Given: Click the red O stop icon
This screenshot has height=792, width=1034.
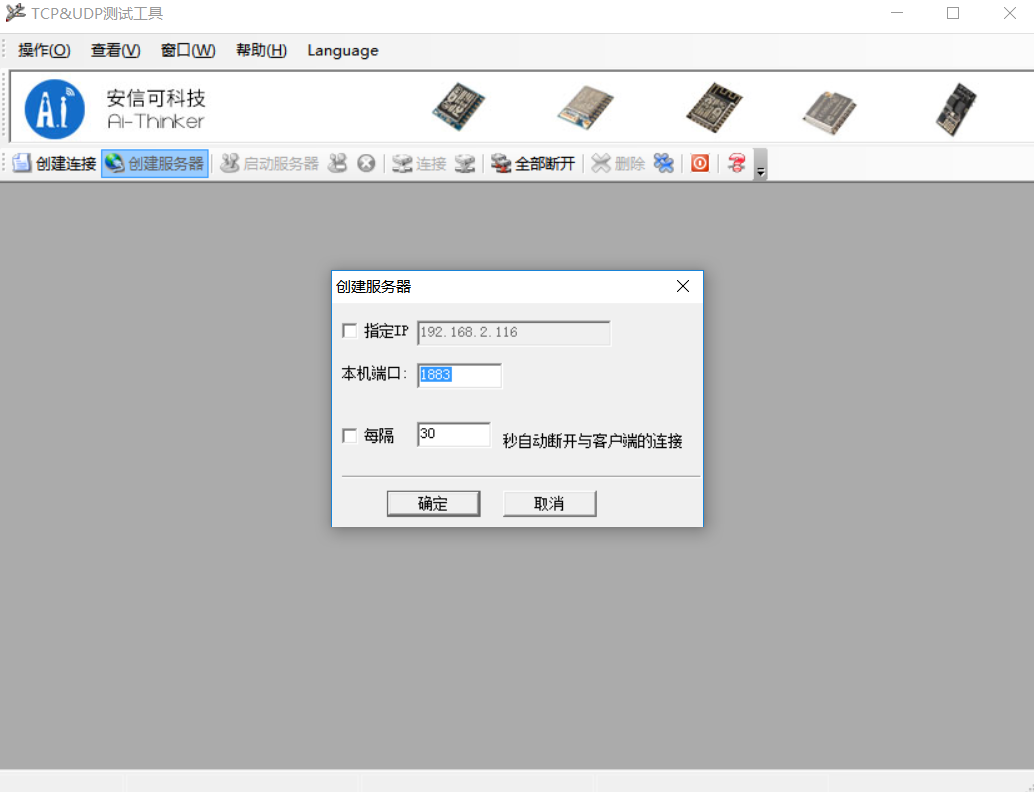Looking at the screenshot, I should (699, 163).
